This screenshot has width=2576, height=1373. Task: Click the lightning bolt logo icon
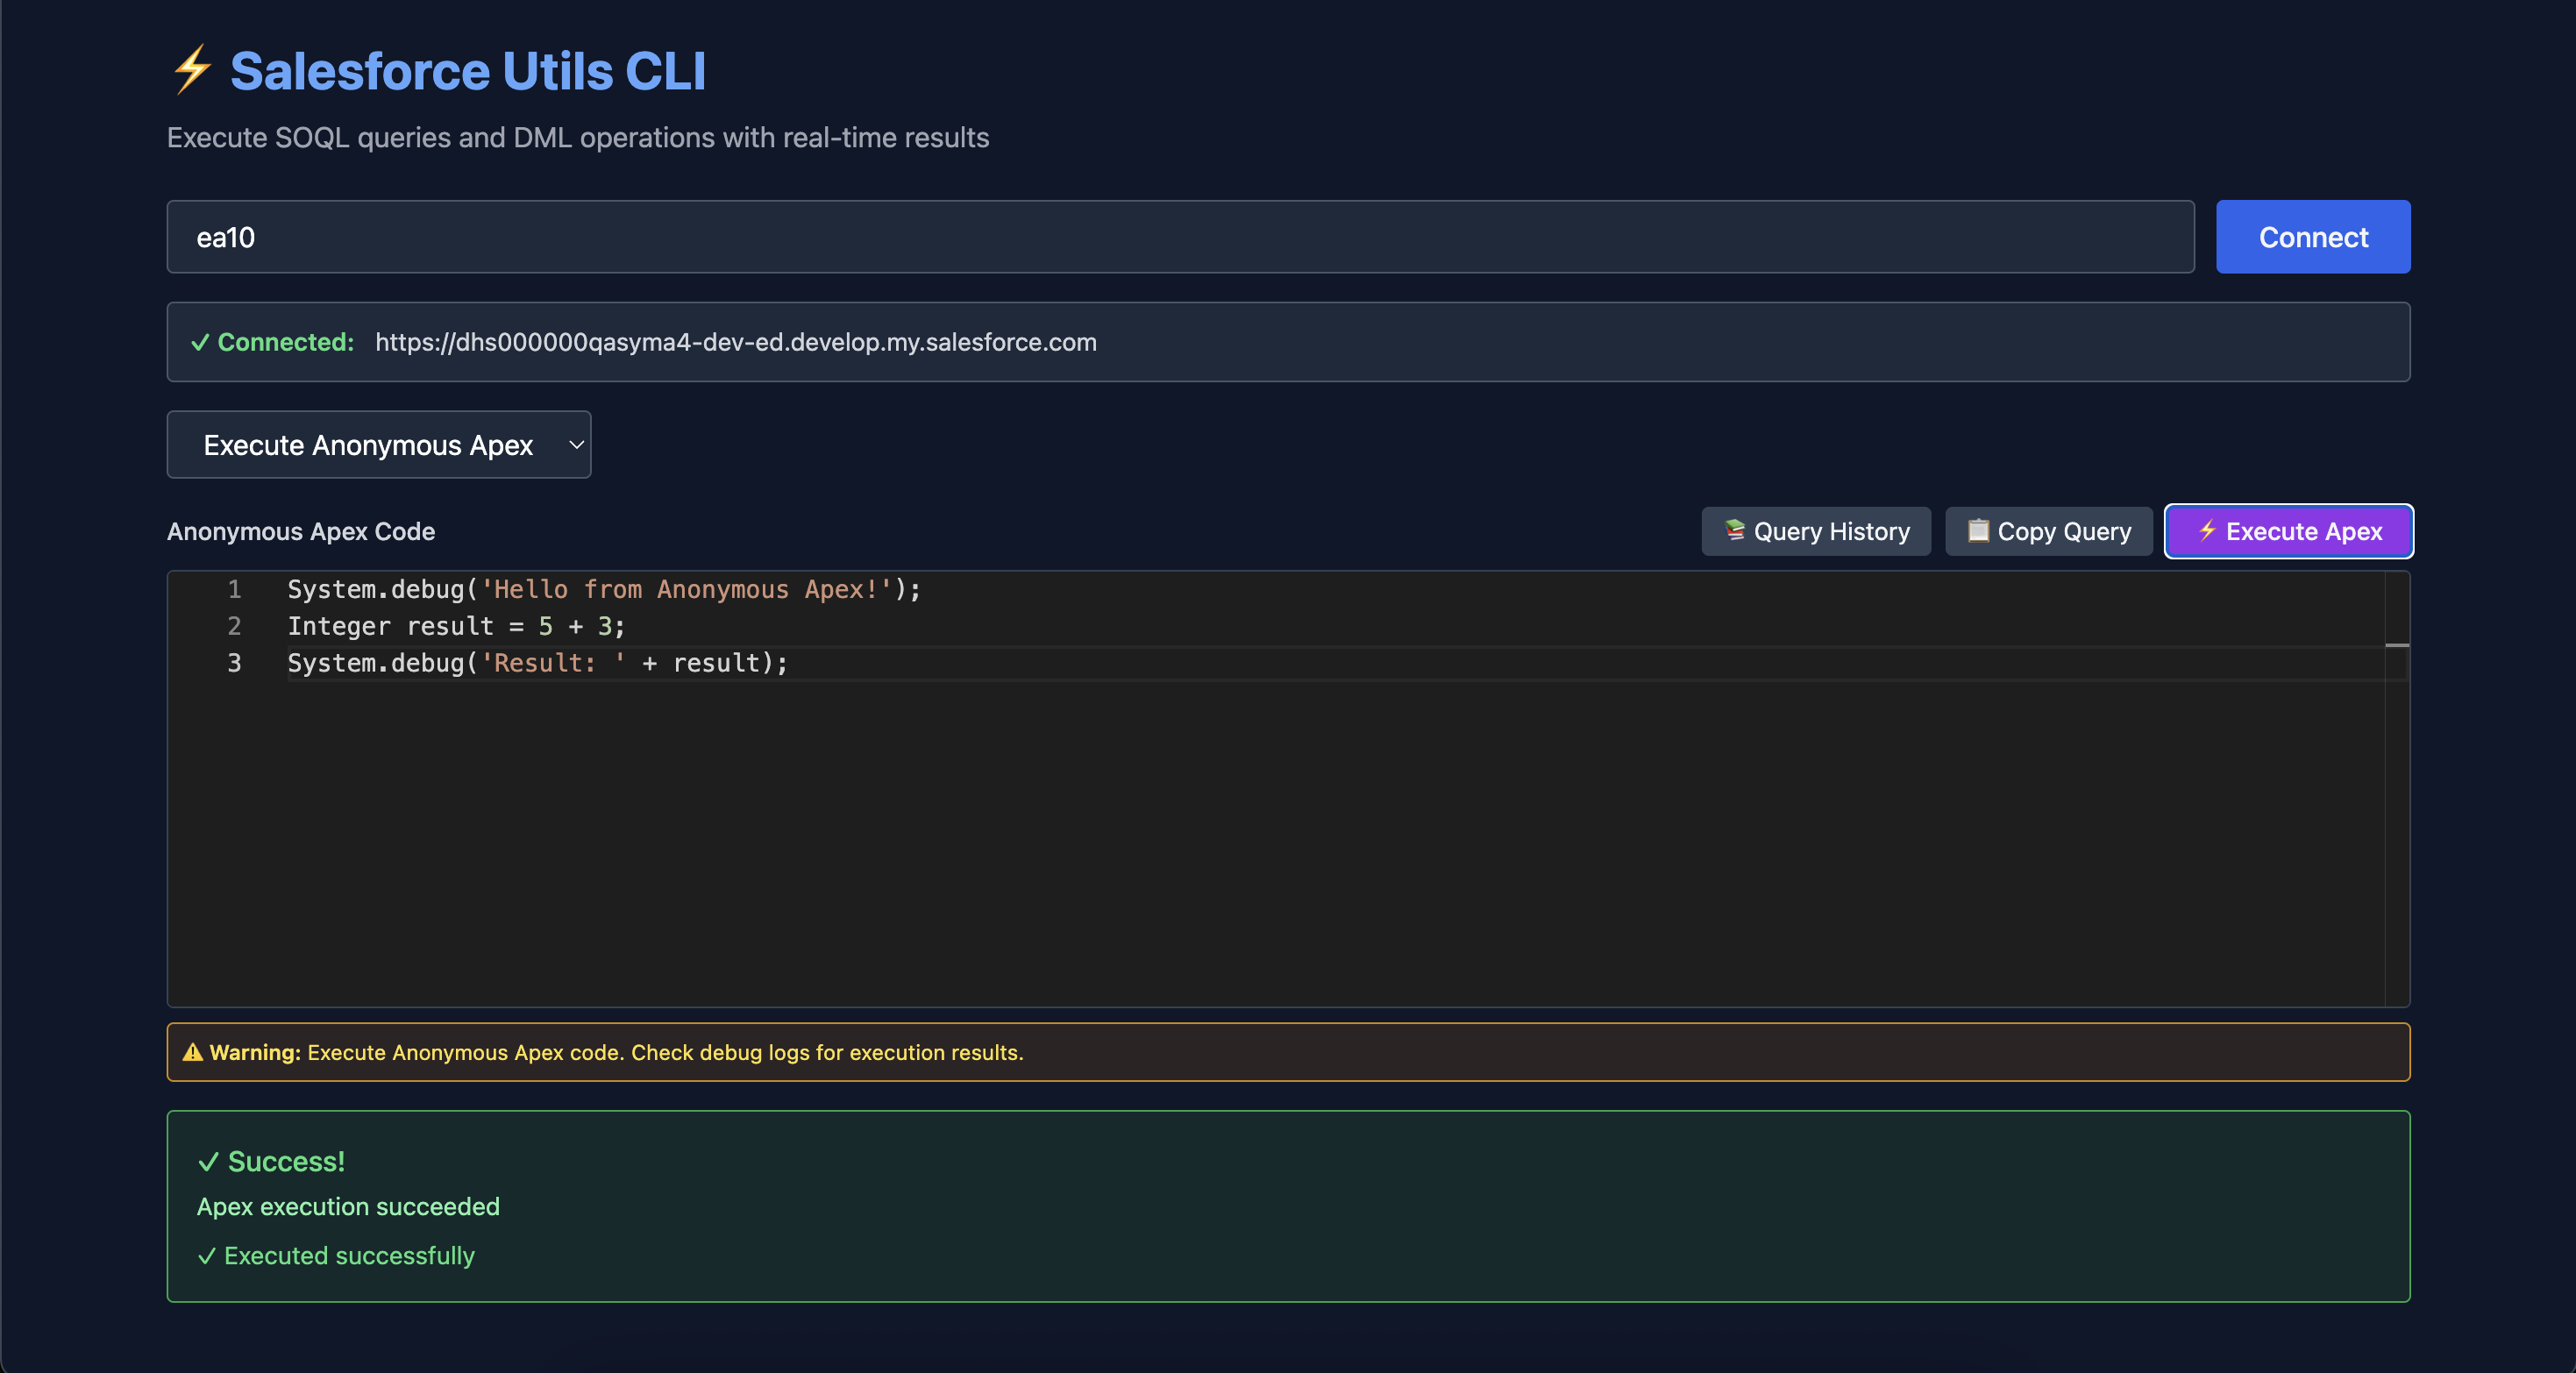click(x=192, y=70)
